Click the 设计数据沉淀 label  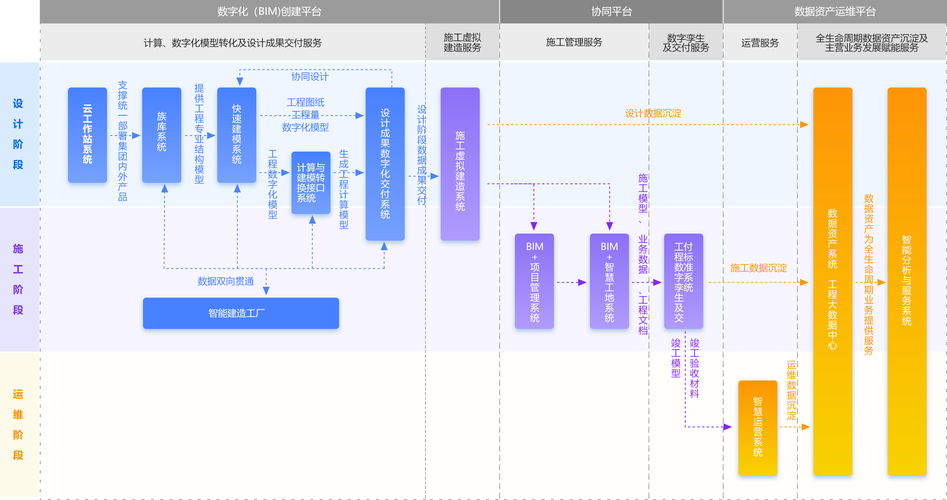point(653,113)
